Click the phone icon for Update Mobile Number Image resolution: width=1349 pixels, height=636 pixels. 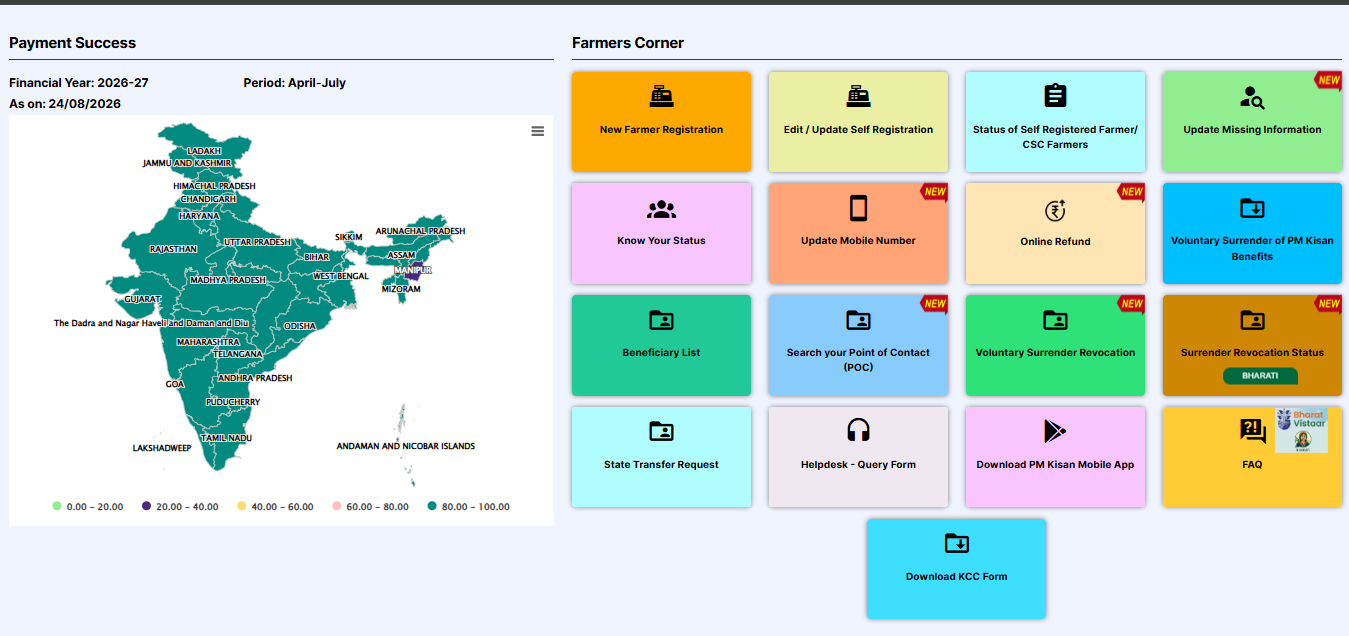[858, 208]
